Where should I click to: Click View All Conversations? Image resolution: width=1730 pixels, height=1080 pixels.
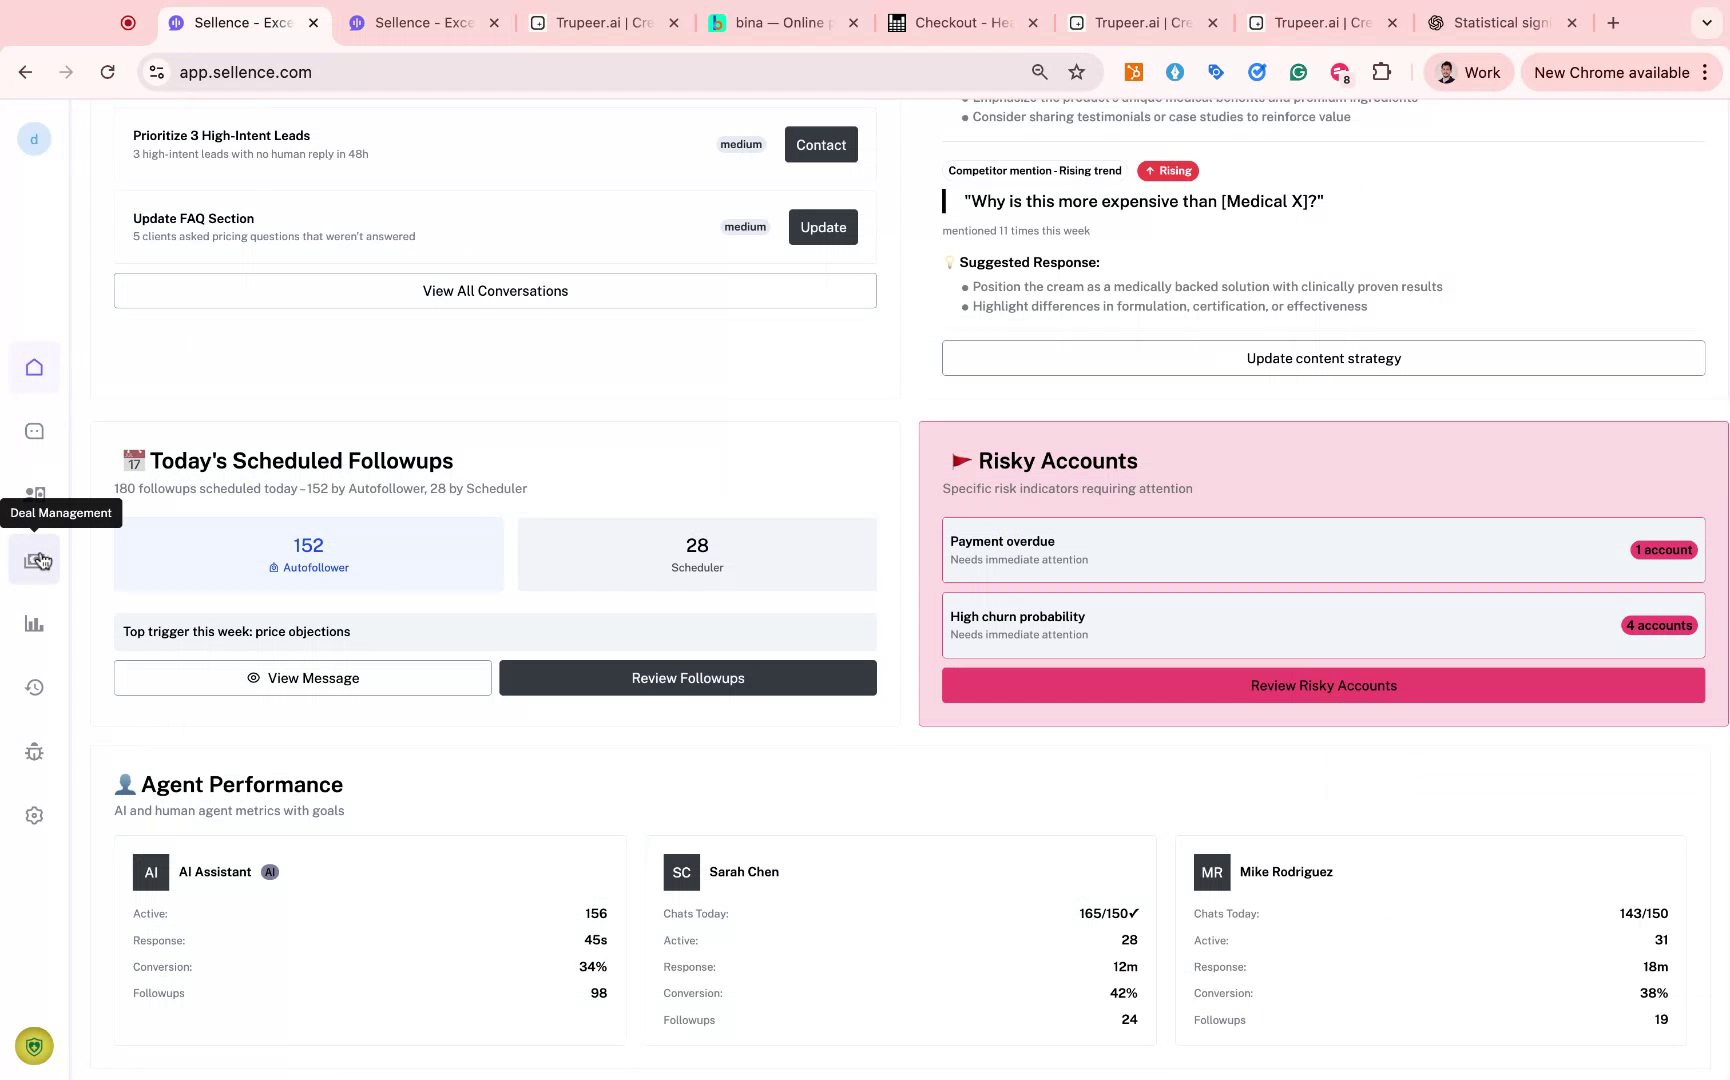495,290
